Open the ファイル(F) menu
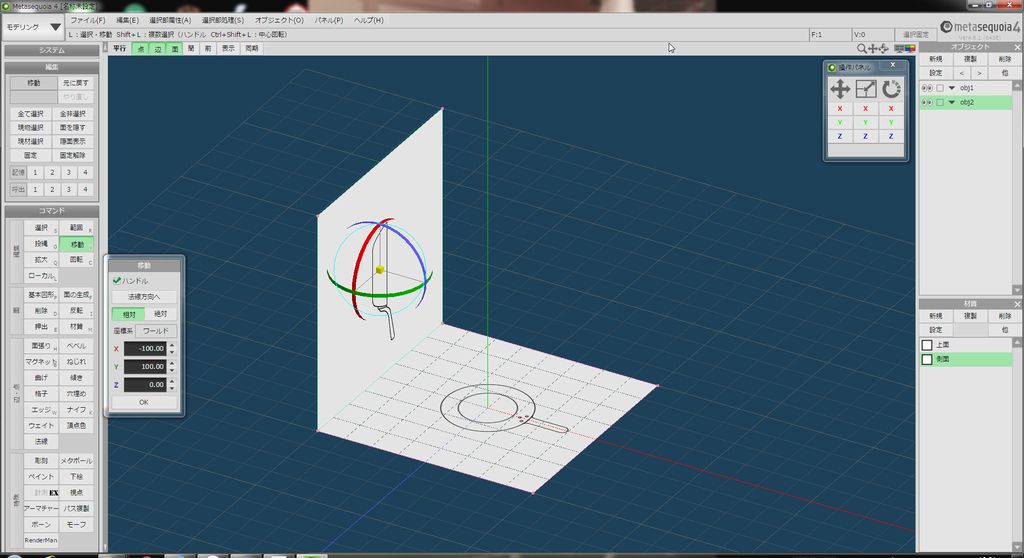The width and height of the screenshot is (1024, 558). tap(88, 20)
